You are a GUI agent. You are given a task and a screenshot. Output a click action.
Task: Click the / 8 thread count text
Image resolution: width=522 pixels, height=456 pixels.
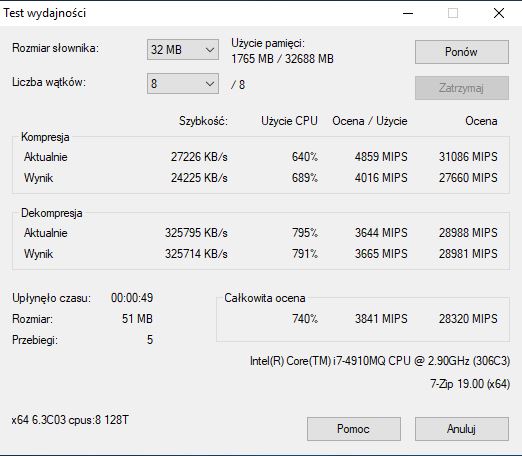tap(238, 85)
